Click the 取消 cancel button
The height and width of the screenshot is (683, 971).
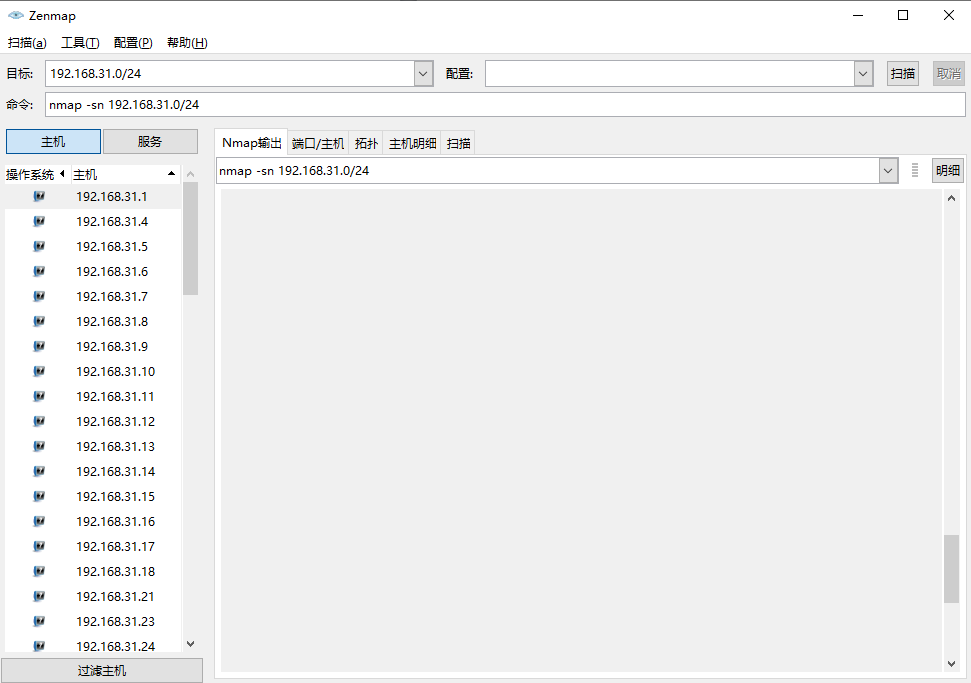(x=949, y=74)
